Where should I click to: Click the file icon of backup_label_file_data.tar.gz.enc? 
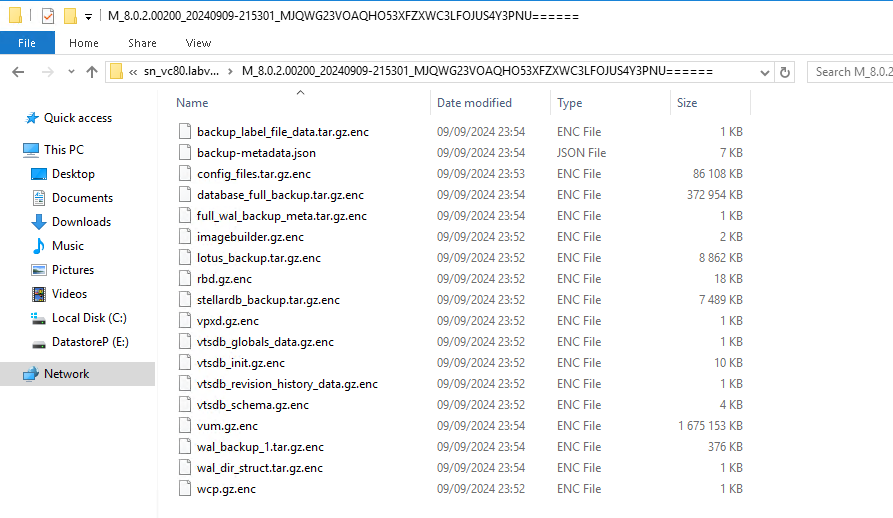tap(185, 131)
